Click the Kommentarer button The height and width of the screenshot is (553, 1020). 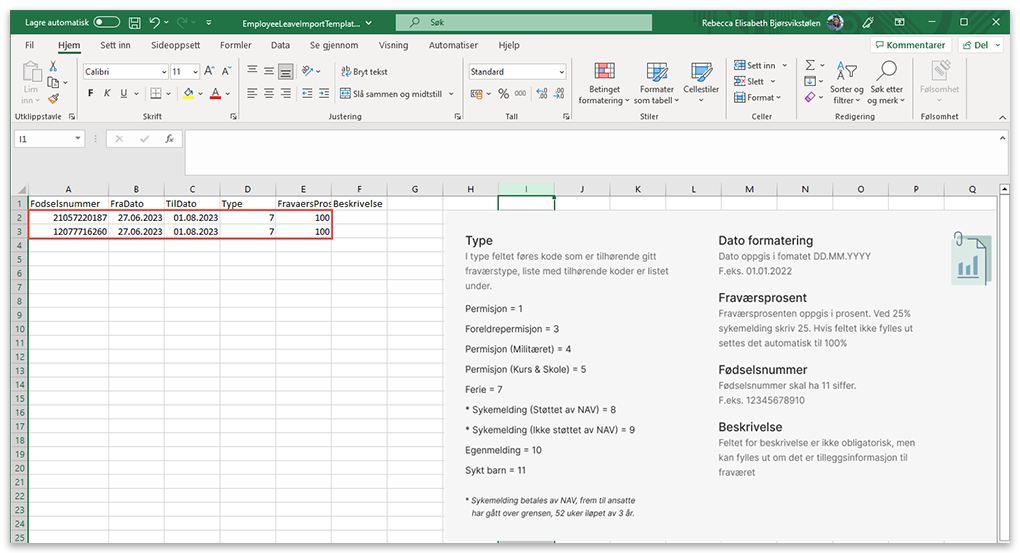pyautogui.click(x=909, y=45)
